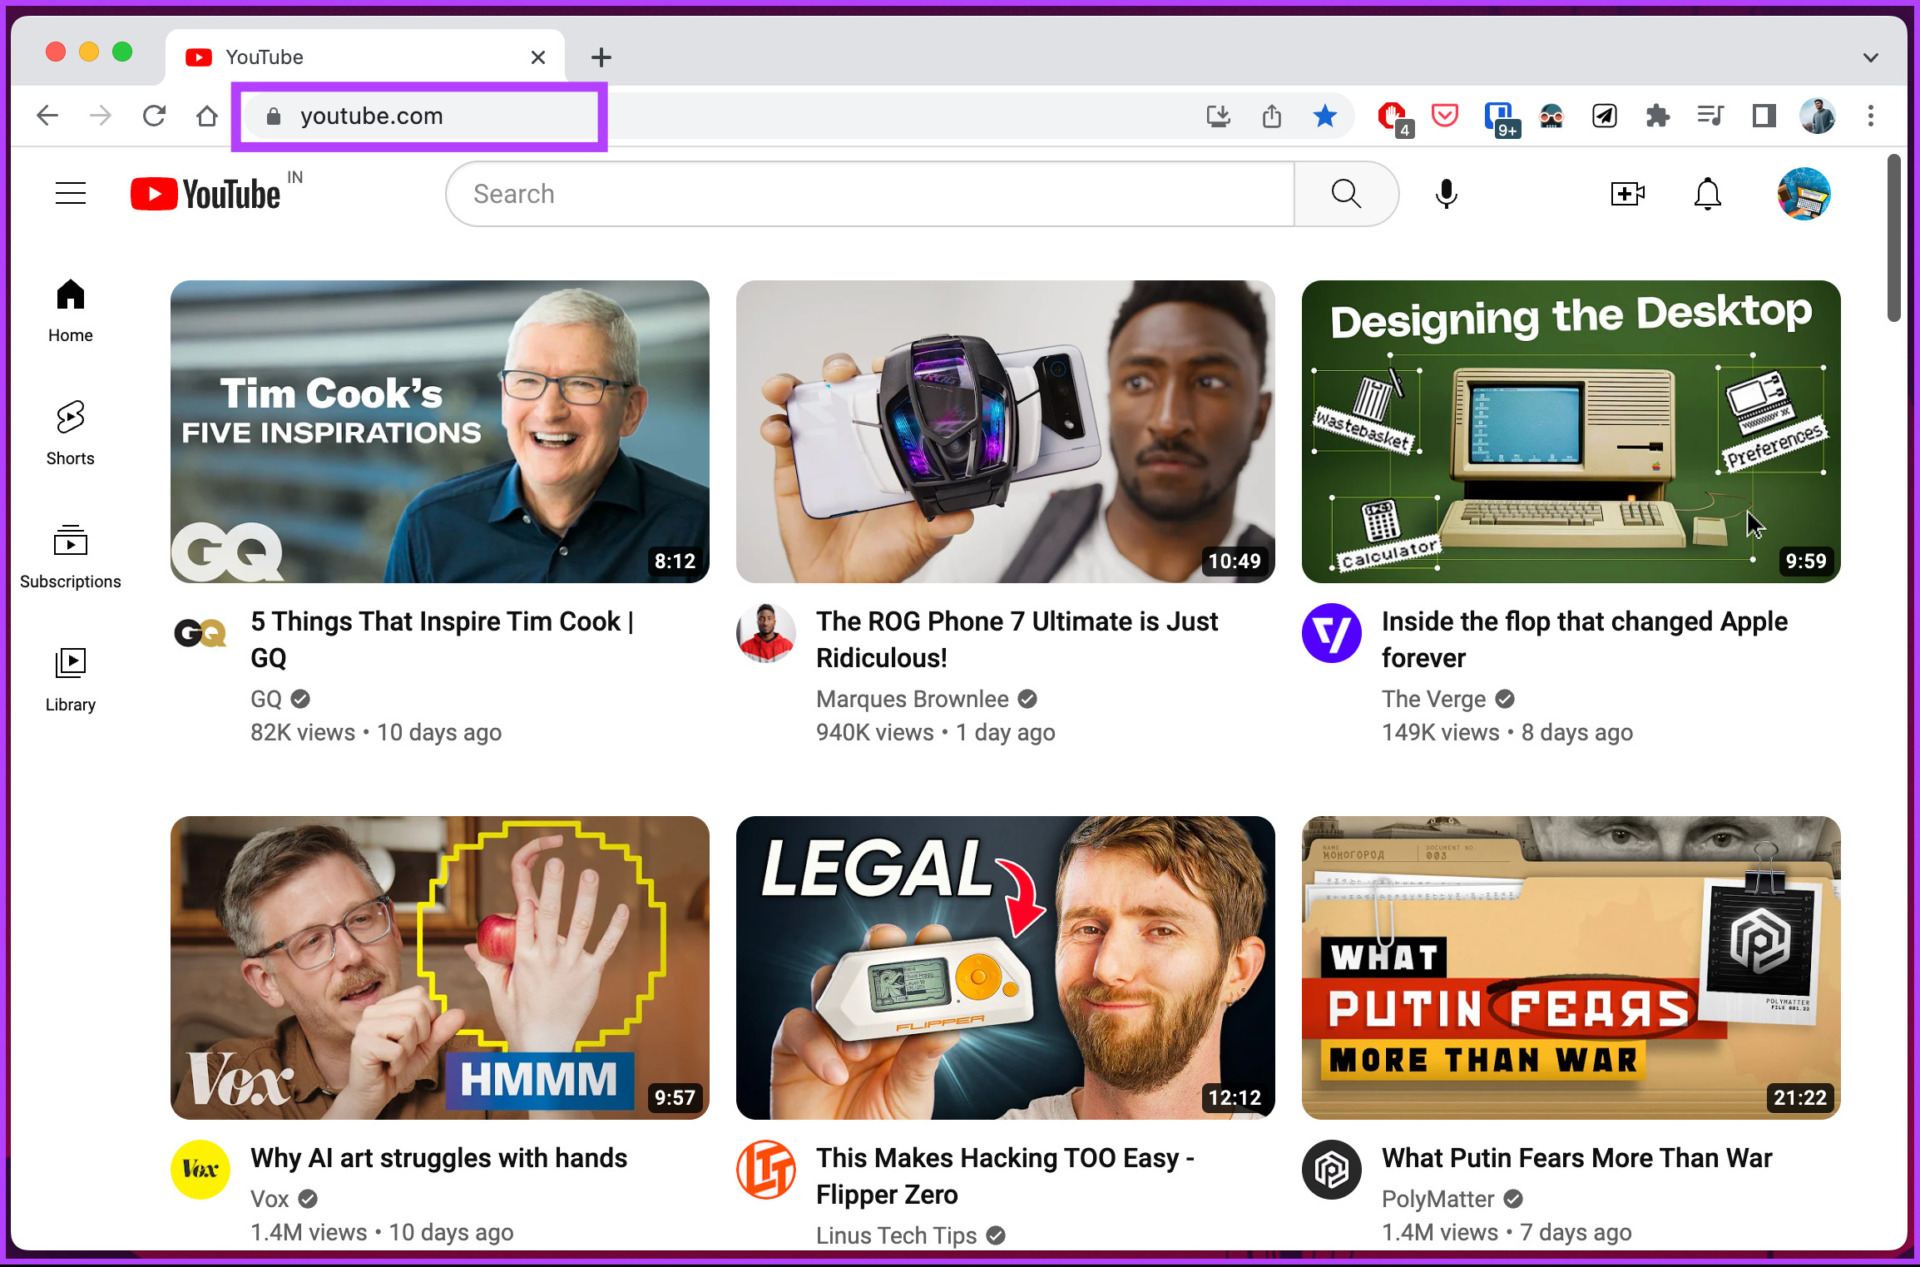Image resolution: width=1920 pixels, height=1267 pixels.
Task: Open Subscriptions in the sidebar
Action: point(70,557)
